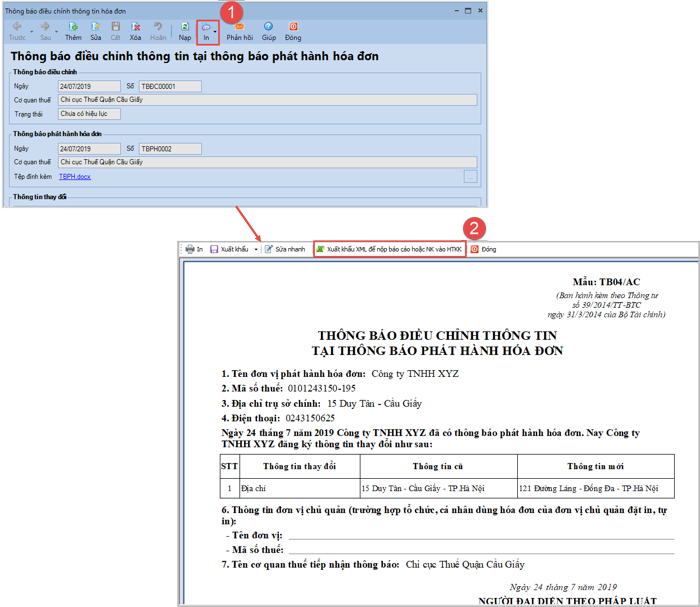
Task: Print the report with In printer icon
Action: point(194,249)
